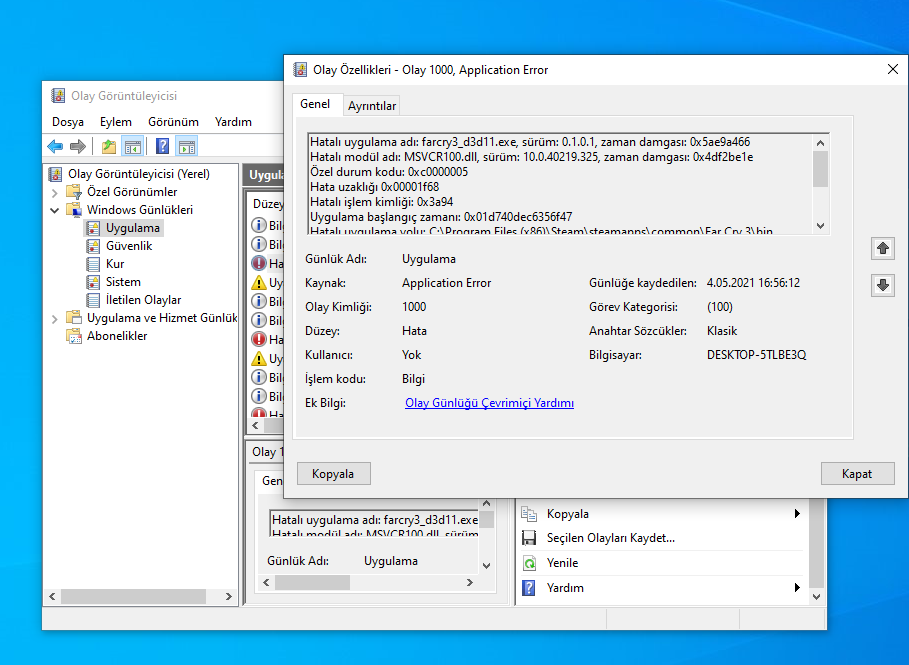Click the tree pane scroll-right arrow
Screen dimensions: 909x665
(228, 596)
